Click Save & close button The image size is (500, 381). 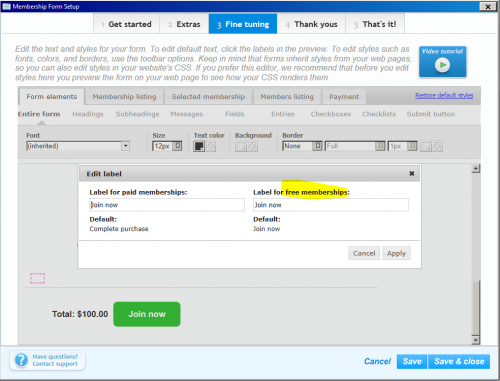click(459, 361)
